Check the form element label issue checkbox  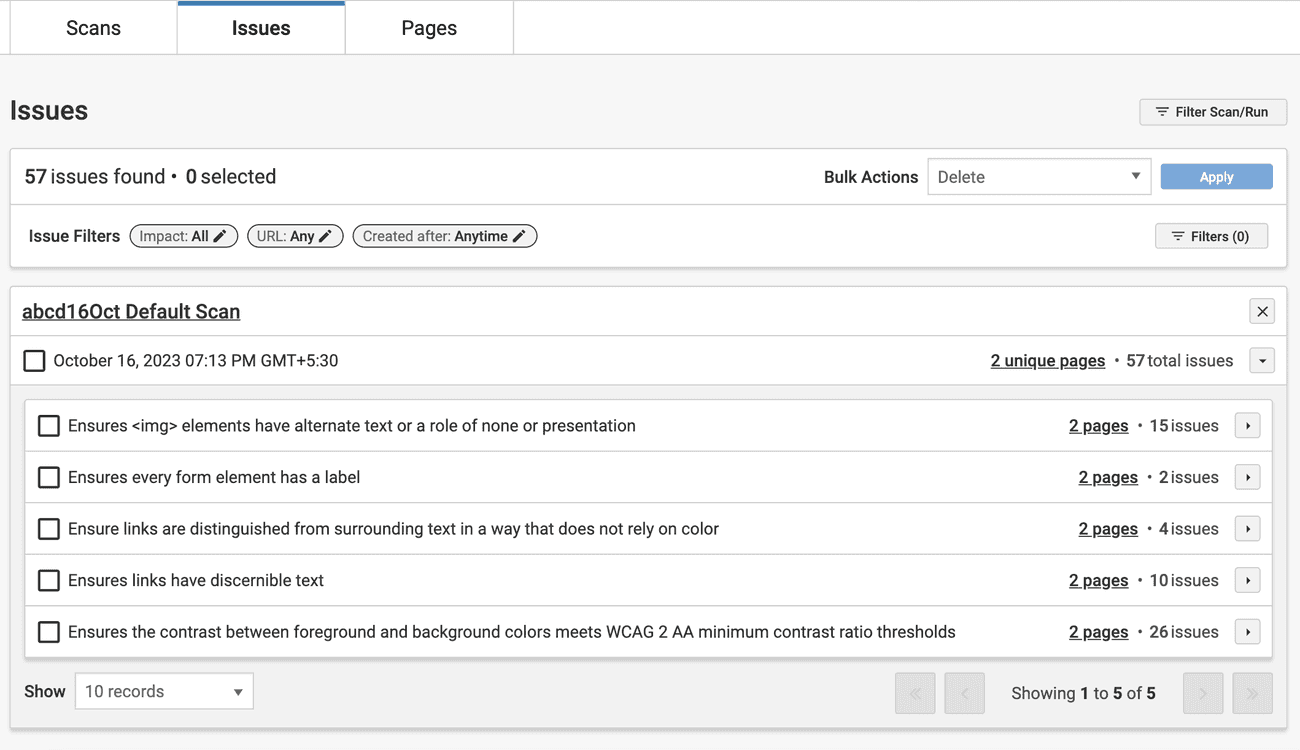point(49,477)
